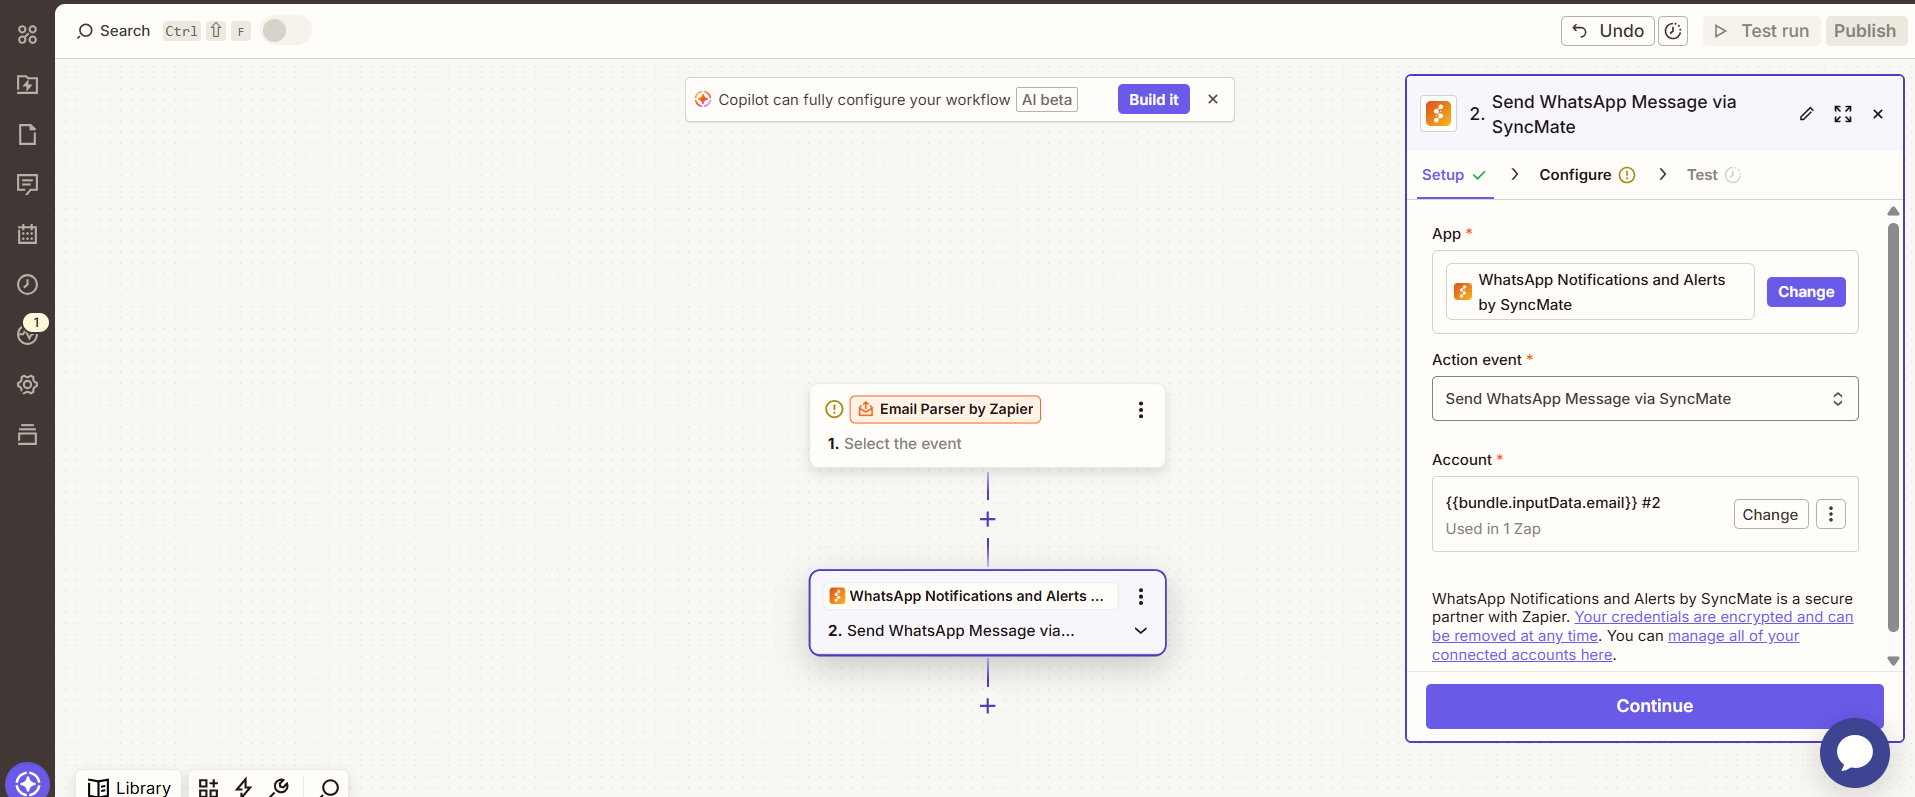Screen dimensions: 1915x797
Task: Open the apps grid icon in sidebar
Action: [28, 35]
